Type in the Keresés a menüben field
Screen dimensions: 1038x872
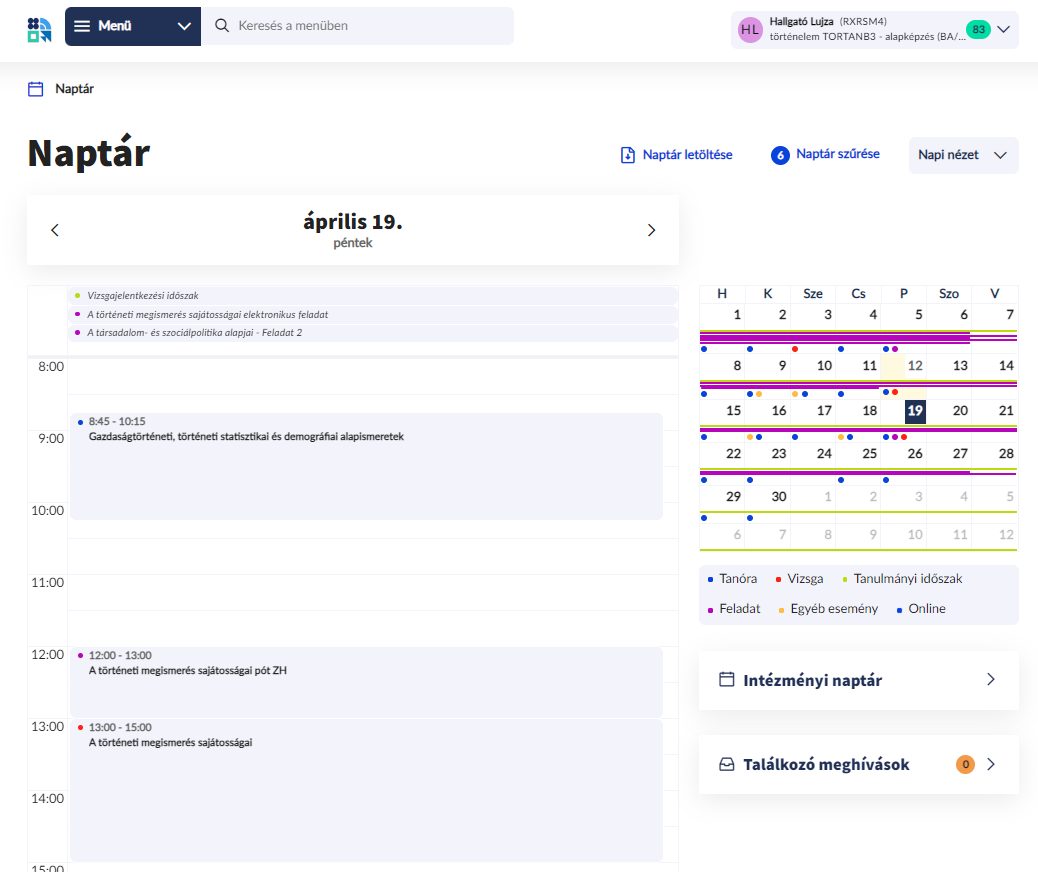(370, 26)
